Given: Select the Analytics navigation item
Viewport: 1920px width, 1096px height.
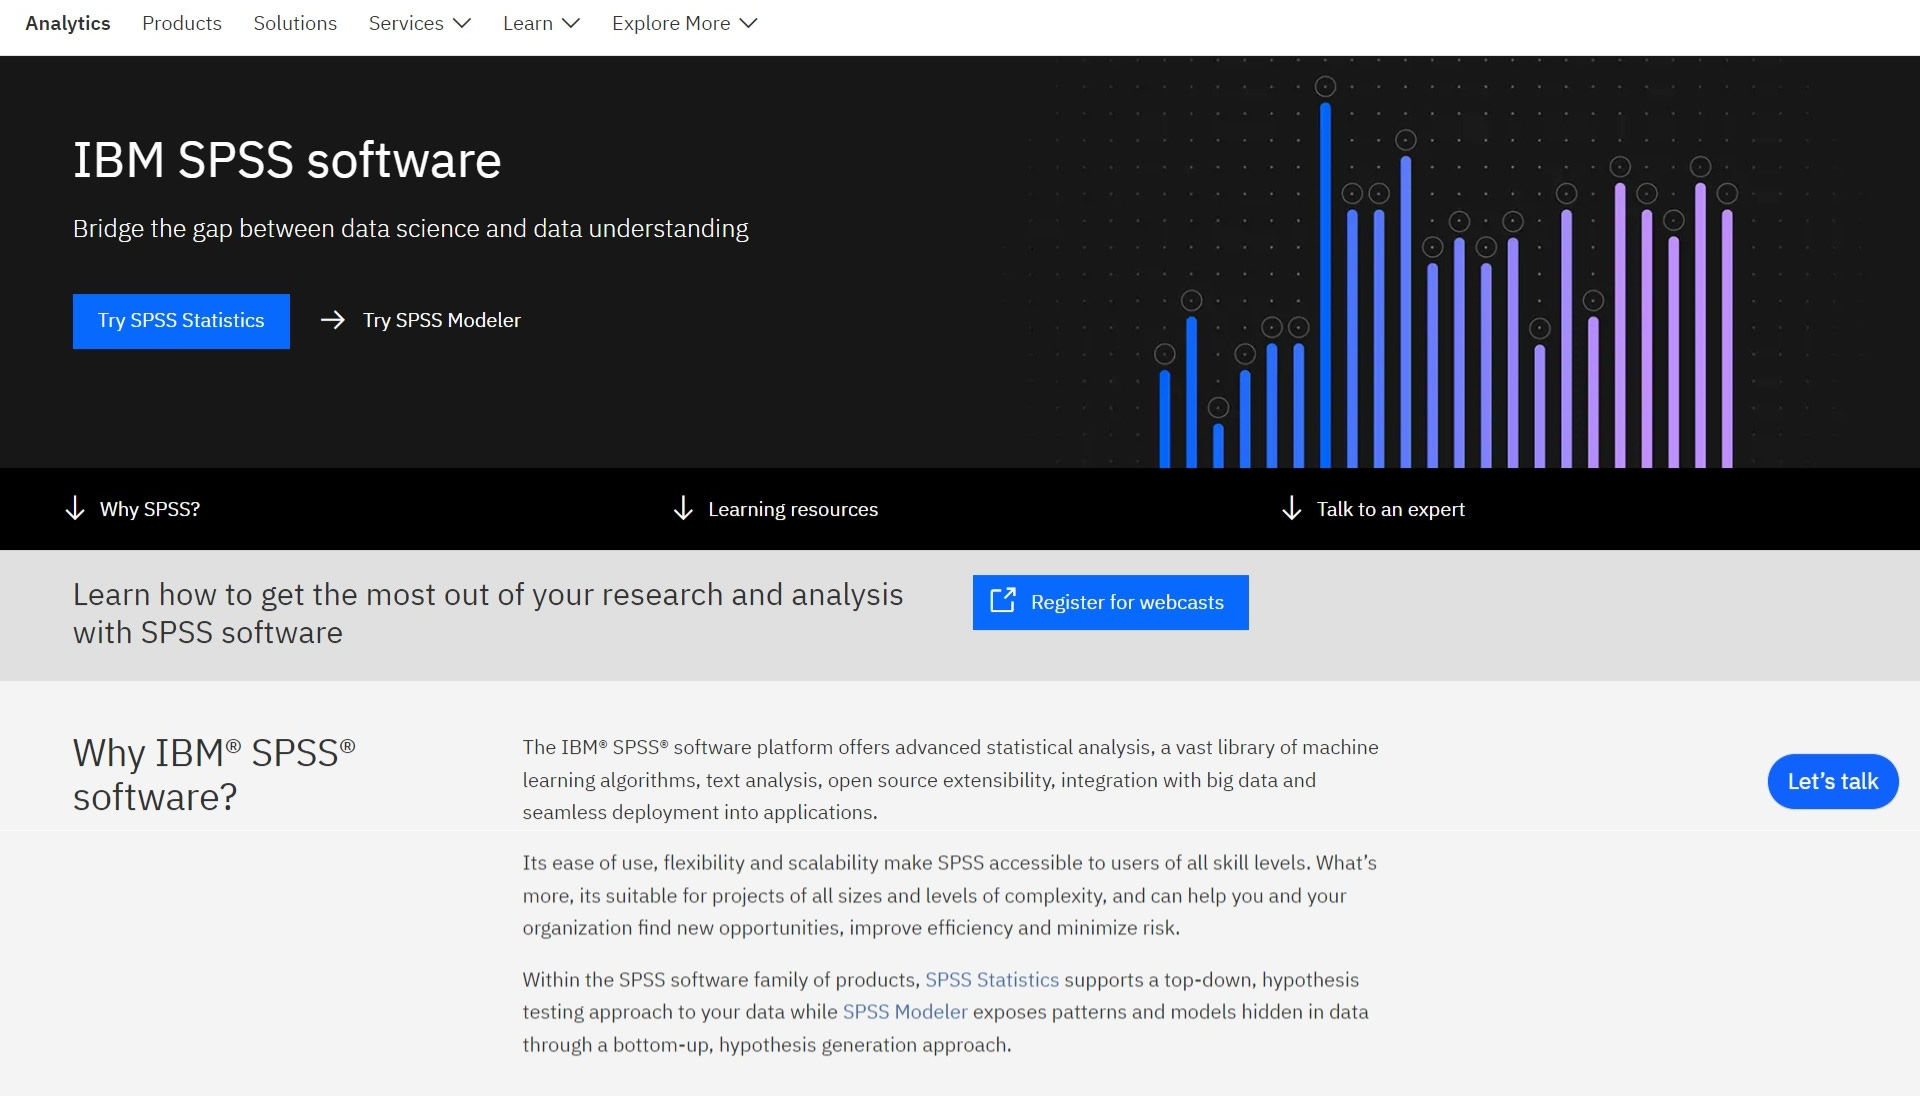Looking at the screenshot, I should (x=68, y=23).
